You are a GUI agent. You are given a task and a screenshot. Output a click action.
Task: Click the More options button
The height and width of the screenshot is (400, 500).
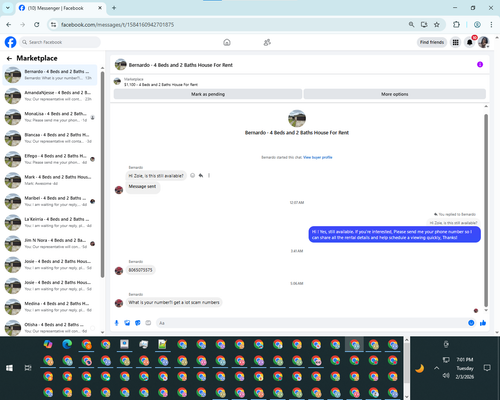pos(395,94)
